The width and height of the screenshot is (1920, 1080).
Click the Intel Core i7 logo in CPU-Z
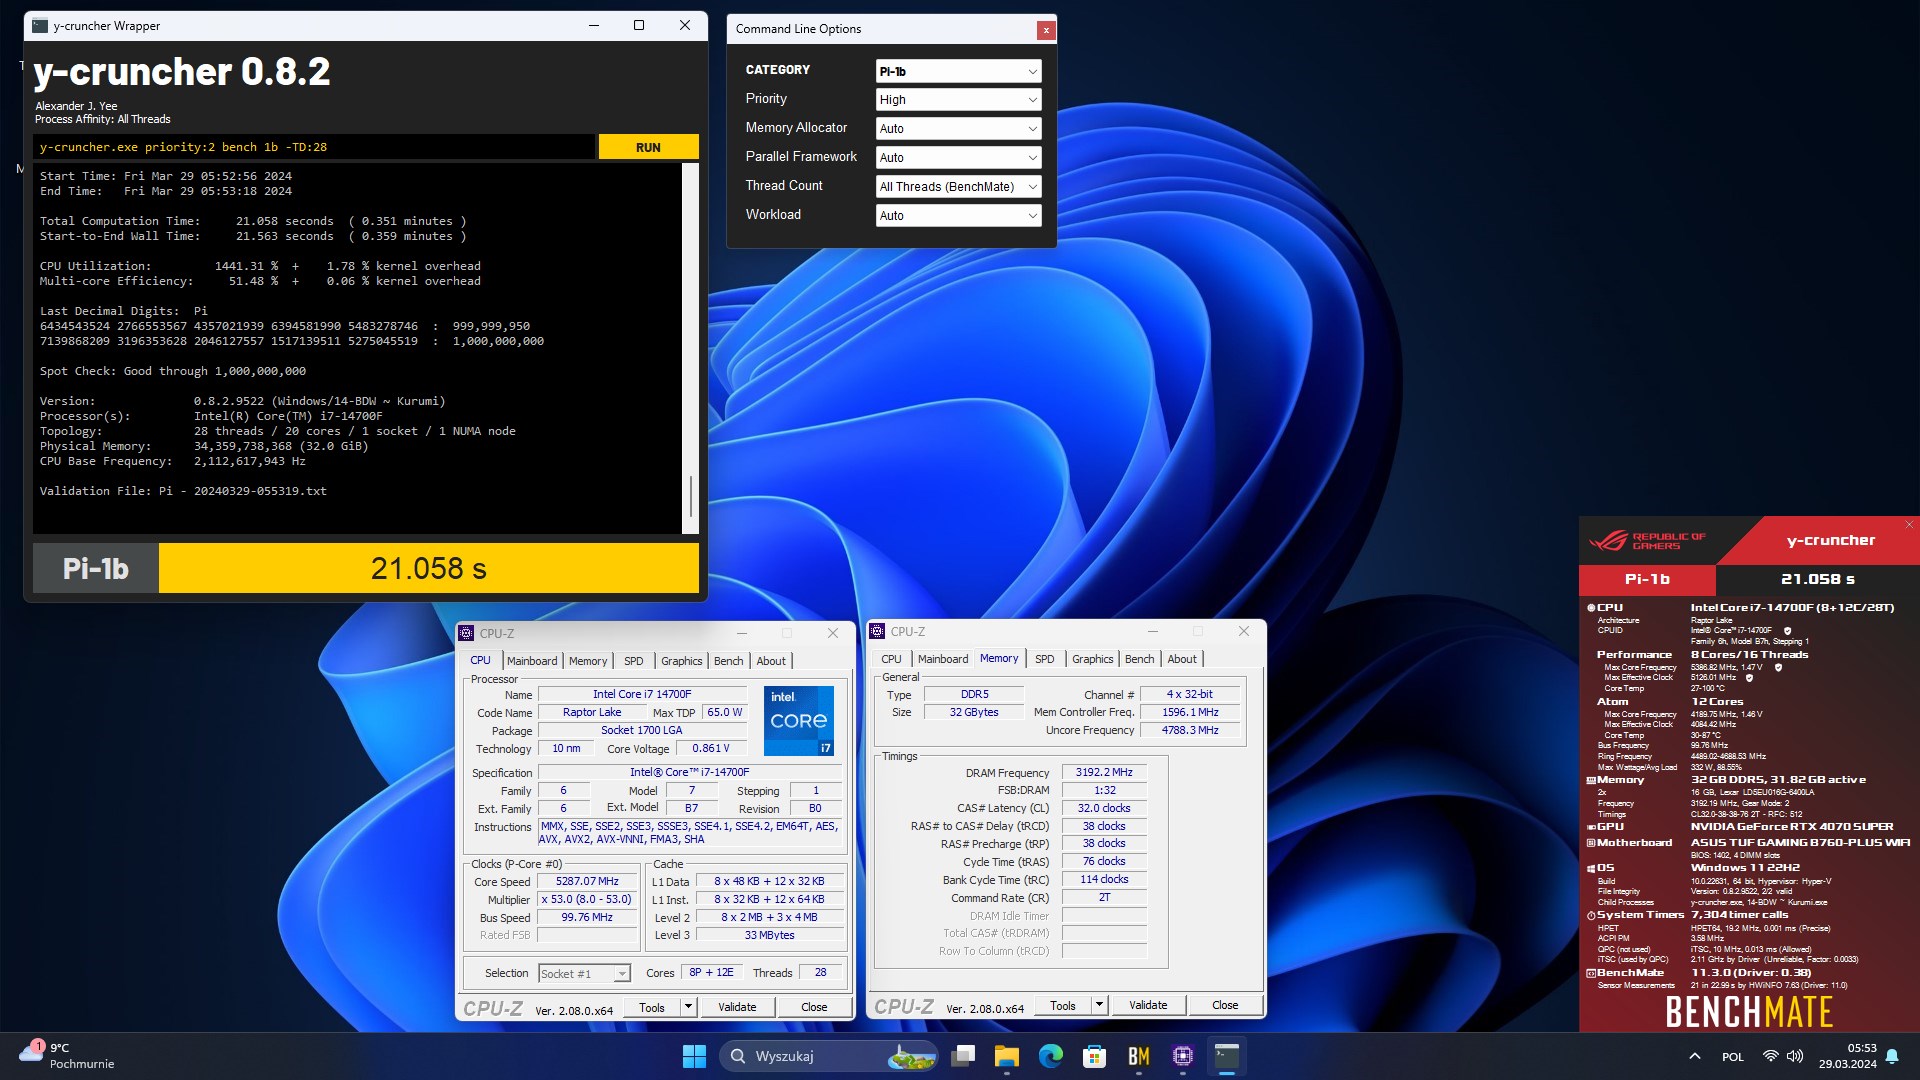tap(798, 720)
